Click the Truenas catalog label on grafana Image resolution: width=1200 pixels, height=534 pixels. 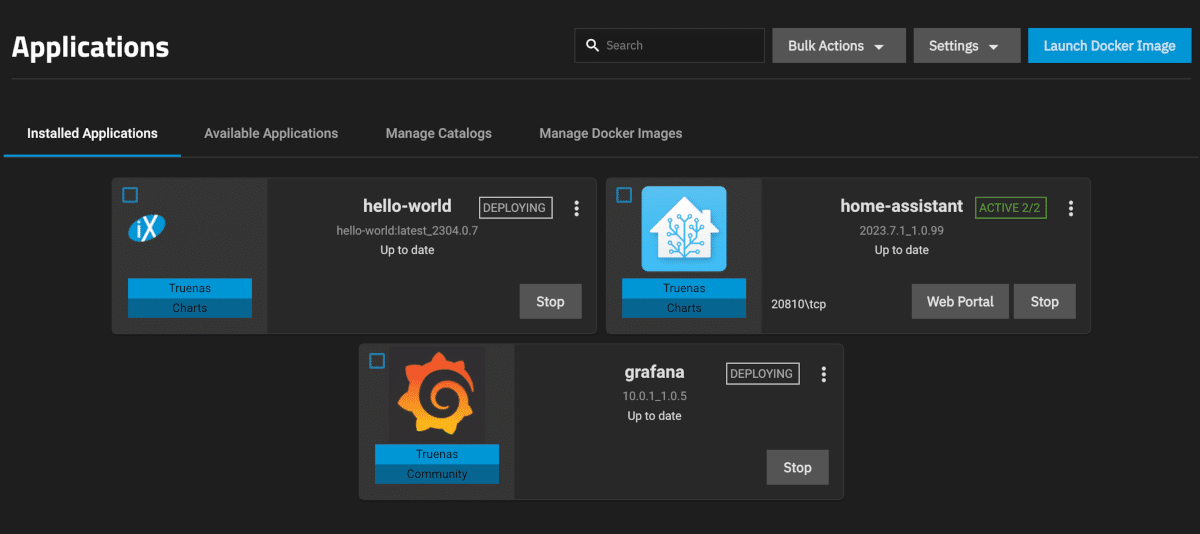(x=437, y=454)
